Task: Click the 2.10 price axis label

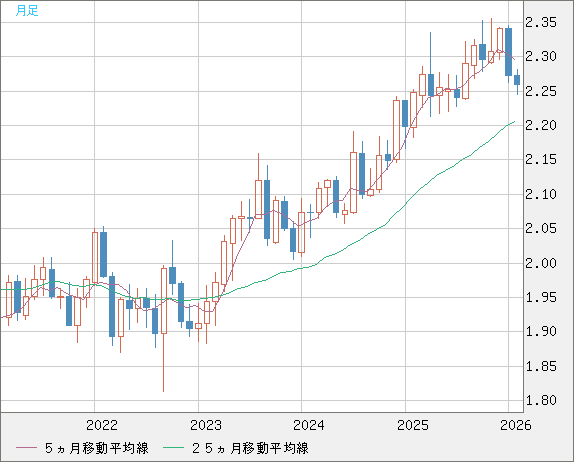Action: click(x=541, y=194)
